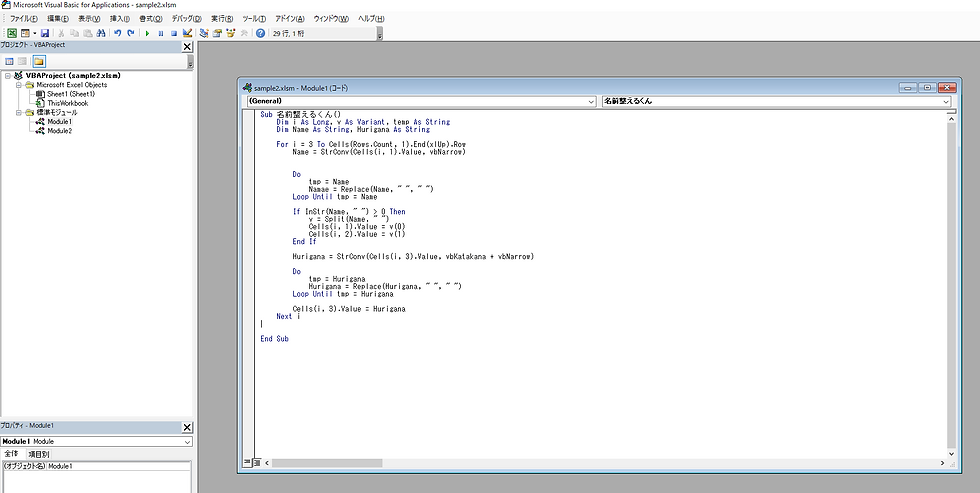The image size is (980, 493).
Task: Switch to the 全体 properties tab
Action: 11,454
